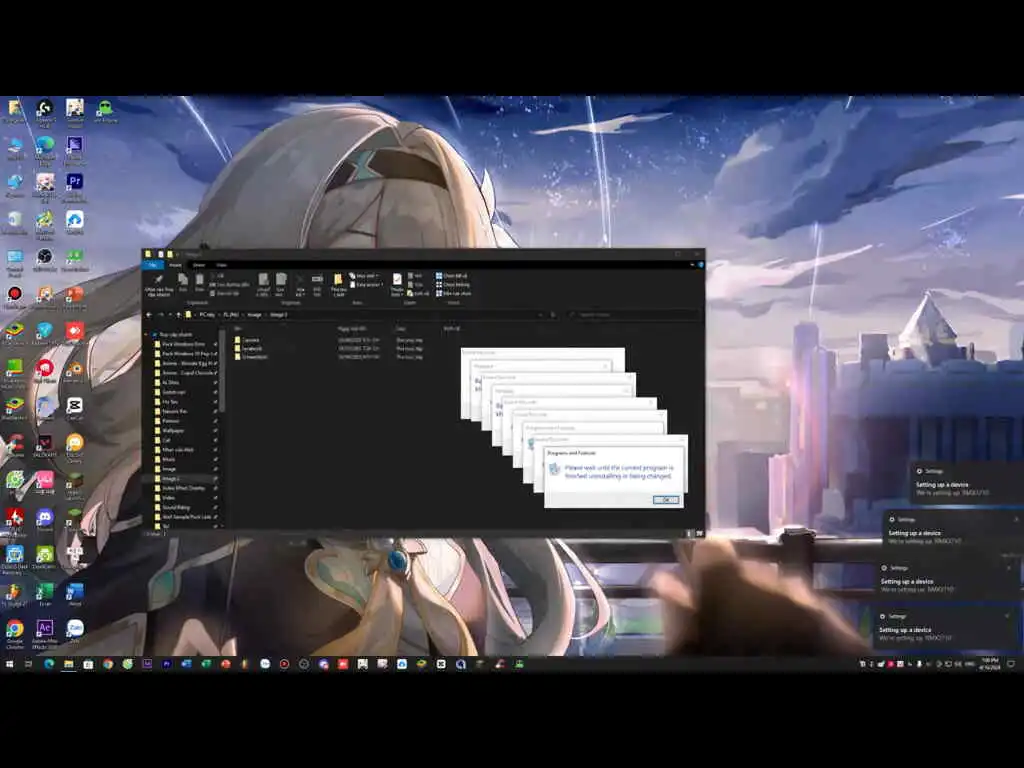Screen dimensions: 1024x768
Task: Switch to the View ribbon tab
Action: pyautogui.click(x=221, y=265)
